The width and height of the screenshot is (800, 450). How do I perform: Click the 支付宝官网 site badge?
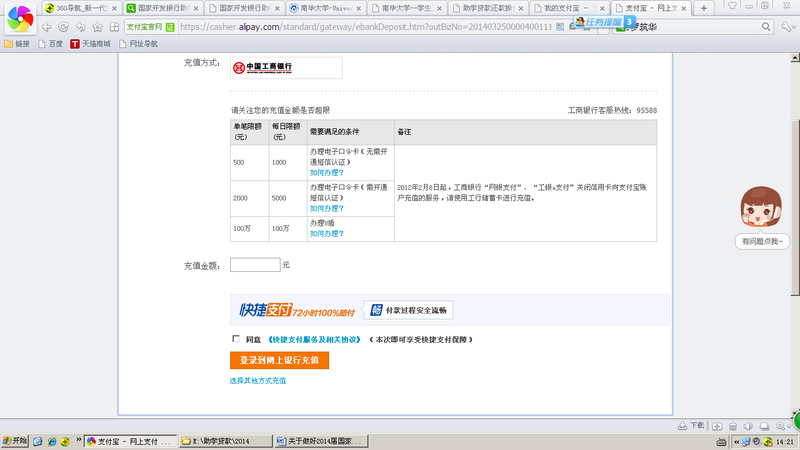tap(144, 27)
